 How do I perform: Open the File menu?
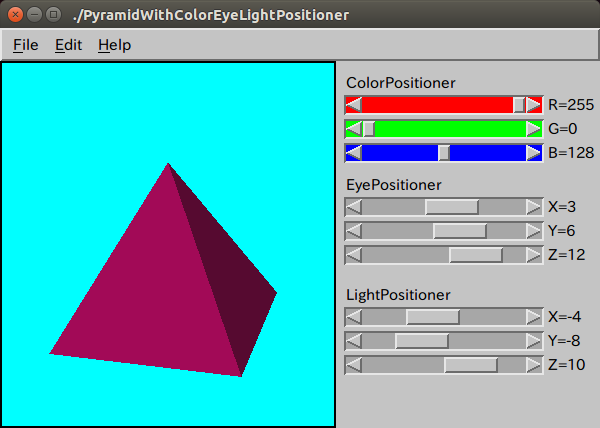coord(26,45)
